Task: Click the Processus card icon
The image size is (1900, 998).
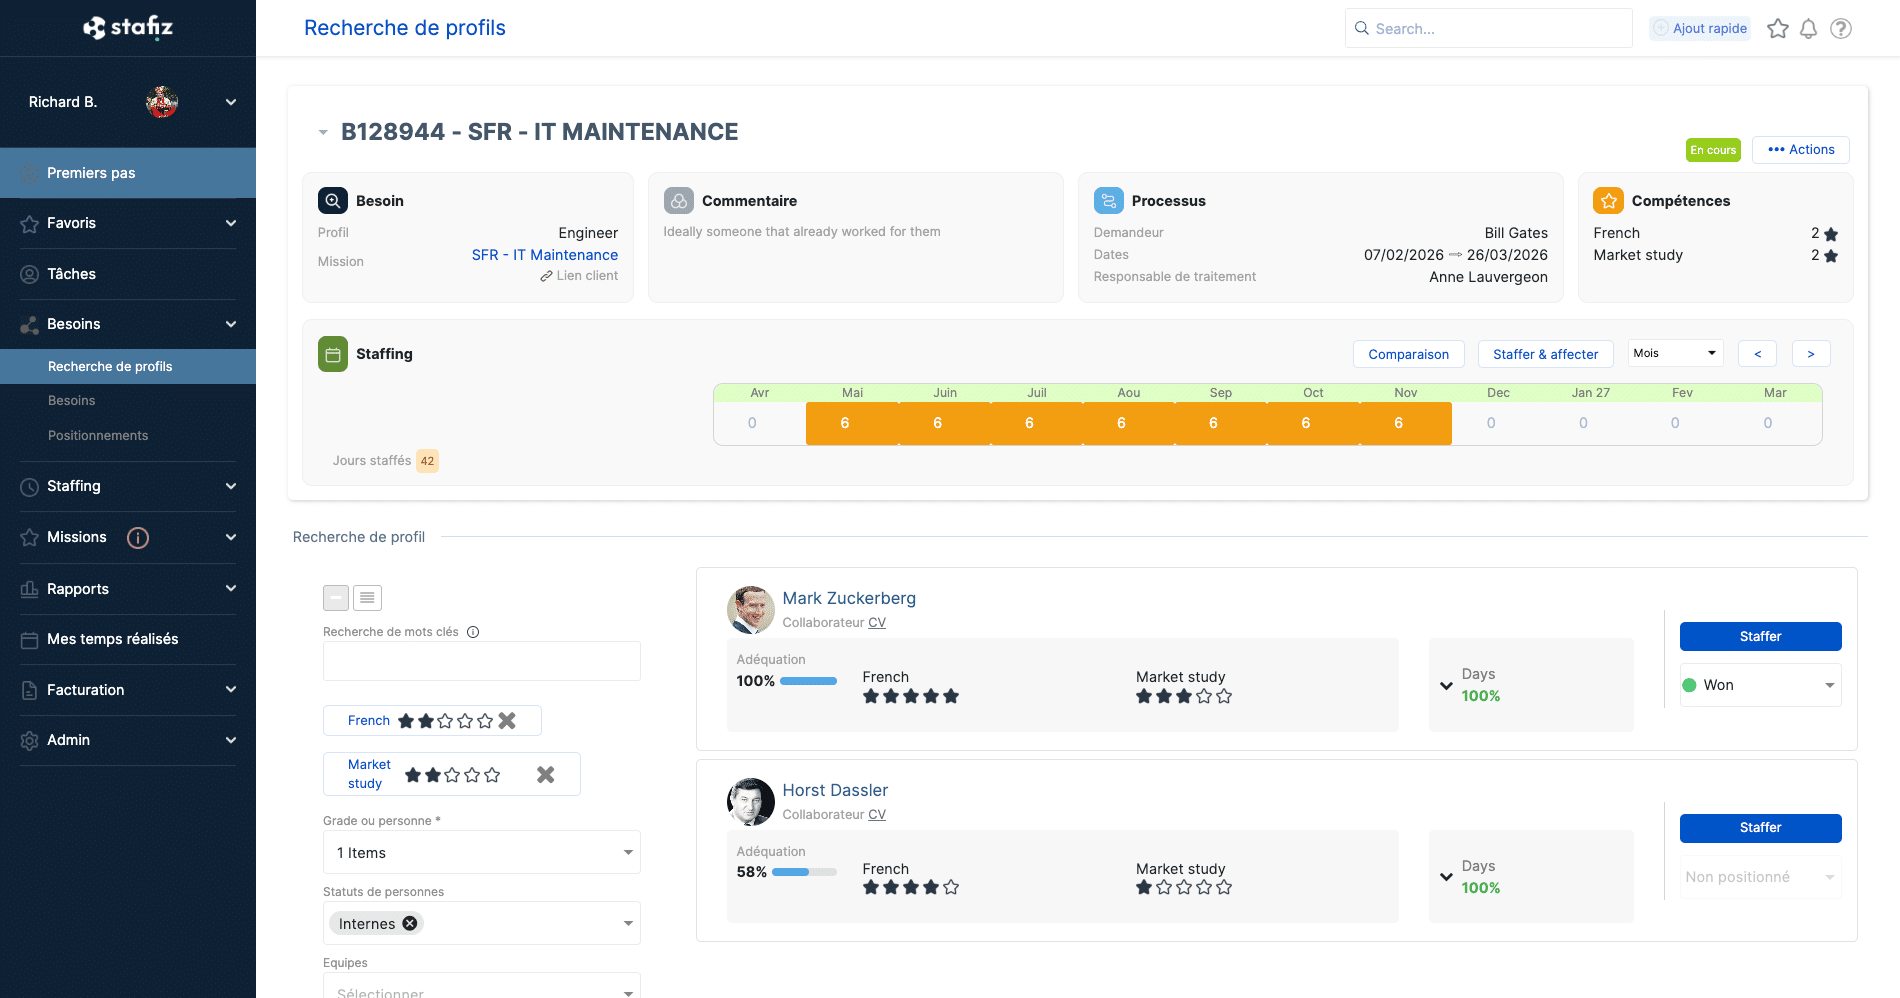Action: [1108, 200]
